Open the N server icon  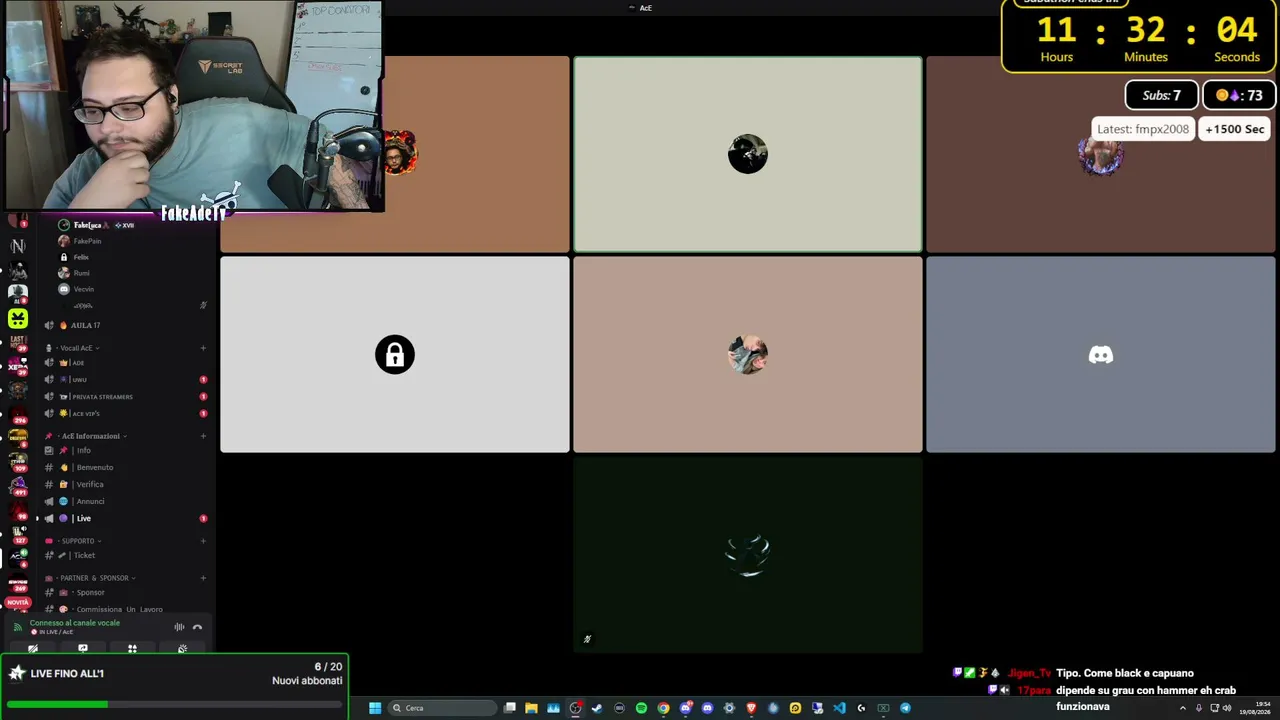click(18, 246)
